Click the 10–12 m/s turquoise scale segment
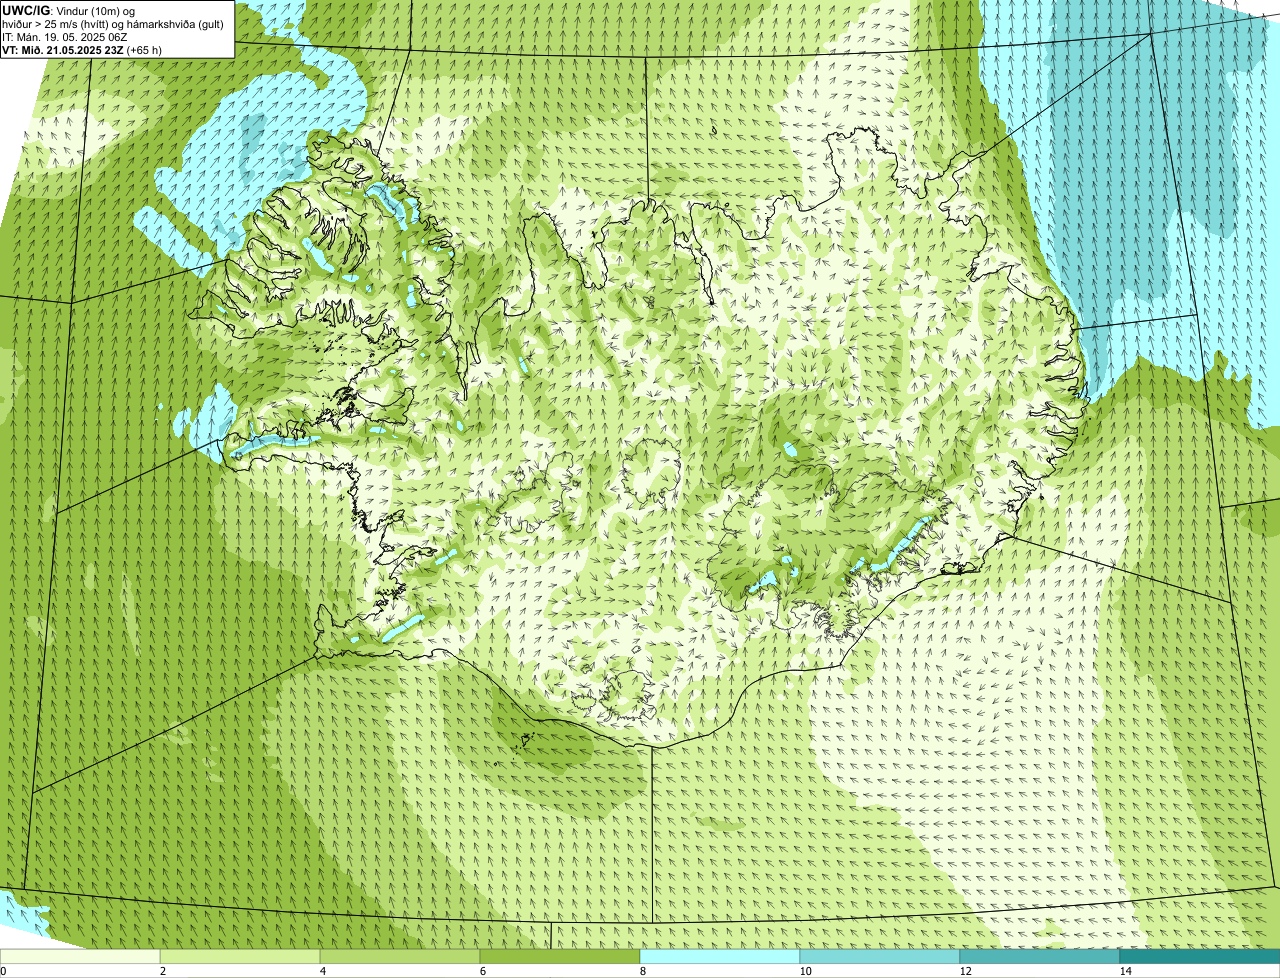Screen dimensions: 1280x978 880,956
